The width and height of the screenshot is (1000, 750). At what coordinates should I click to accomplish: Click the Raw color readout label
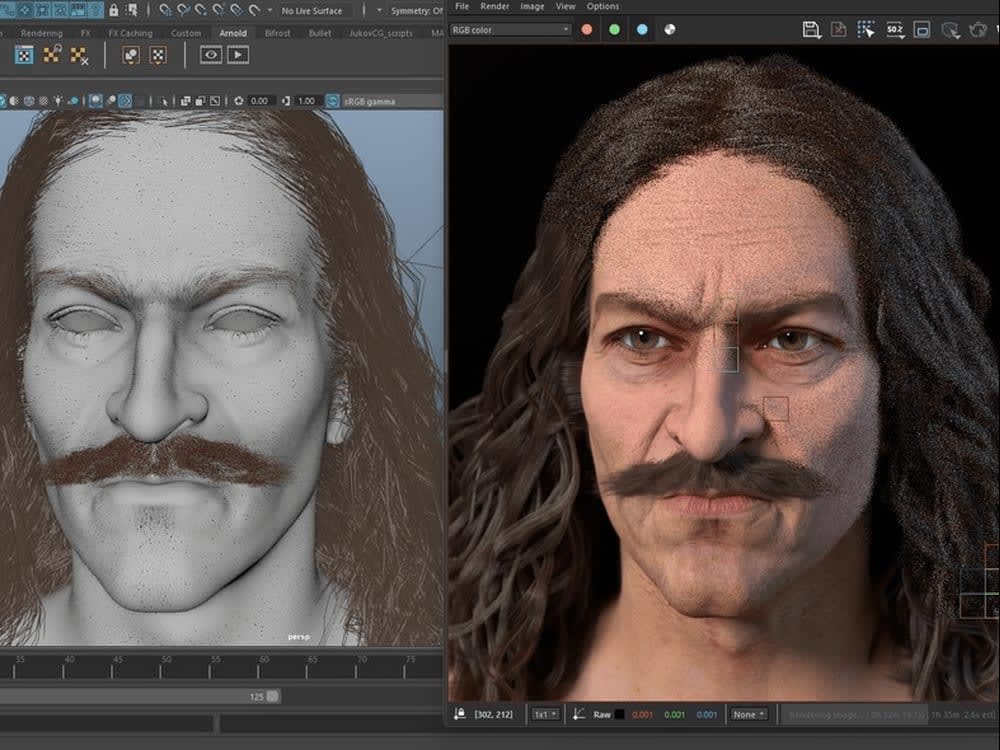tap(602, 715)
